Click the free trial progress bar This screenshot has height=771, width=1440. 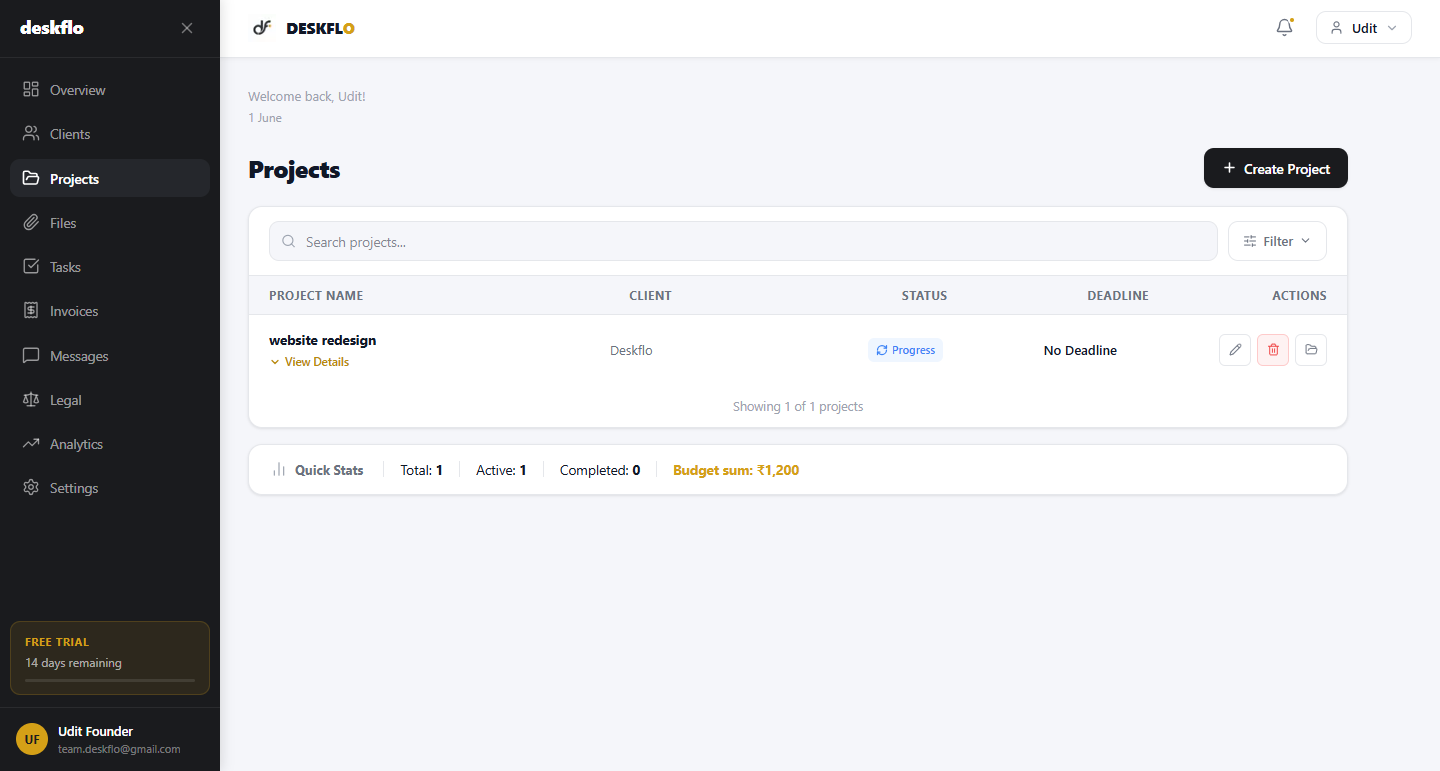(x=110, y=680)
